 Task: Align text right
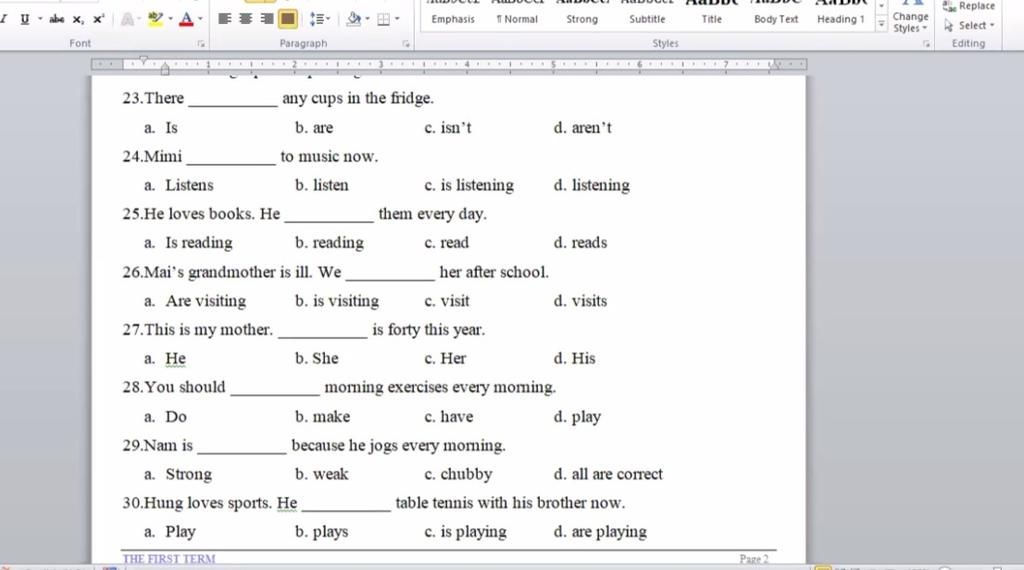[x=266, y=19]
